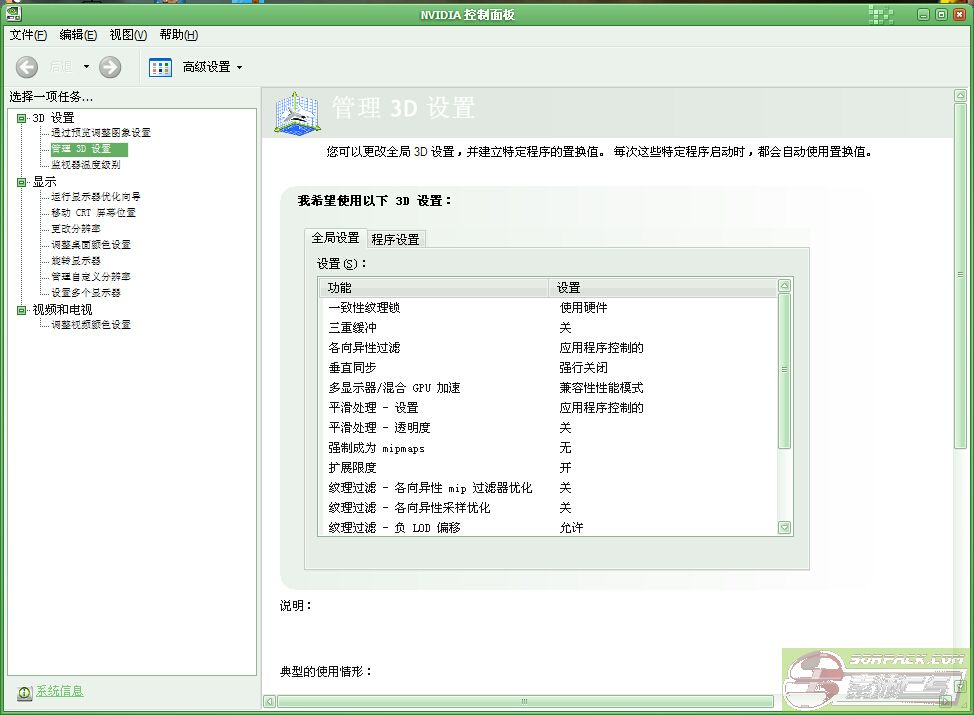Screen dimensions: 974x715
Task: Click the back navigation arrow icon
Action: 28,67
